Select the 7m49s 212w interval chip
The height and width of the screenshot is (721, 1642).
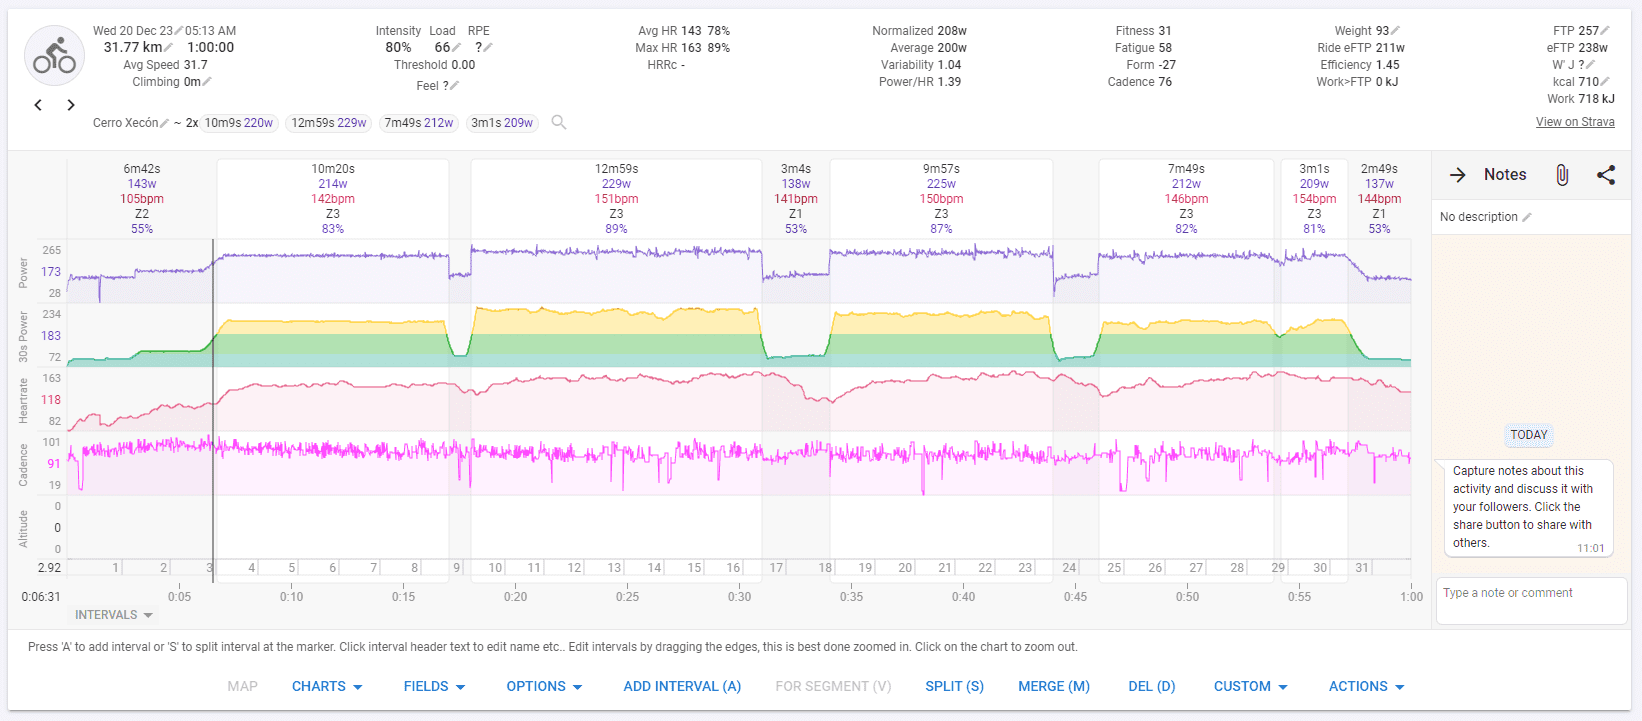419,123
